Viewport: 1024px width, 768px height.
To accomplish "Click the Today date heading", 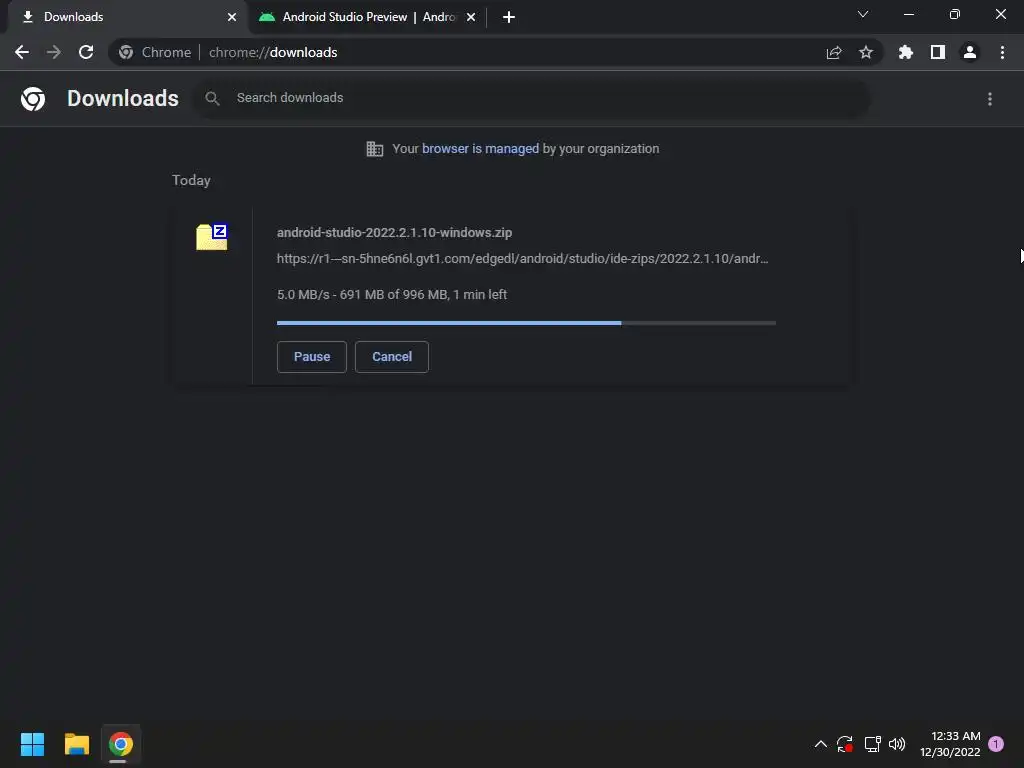I will tap(191, 180).
